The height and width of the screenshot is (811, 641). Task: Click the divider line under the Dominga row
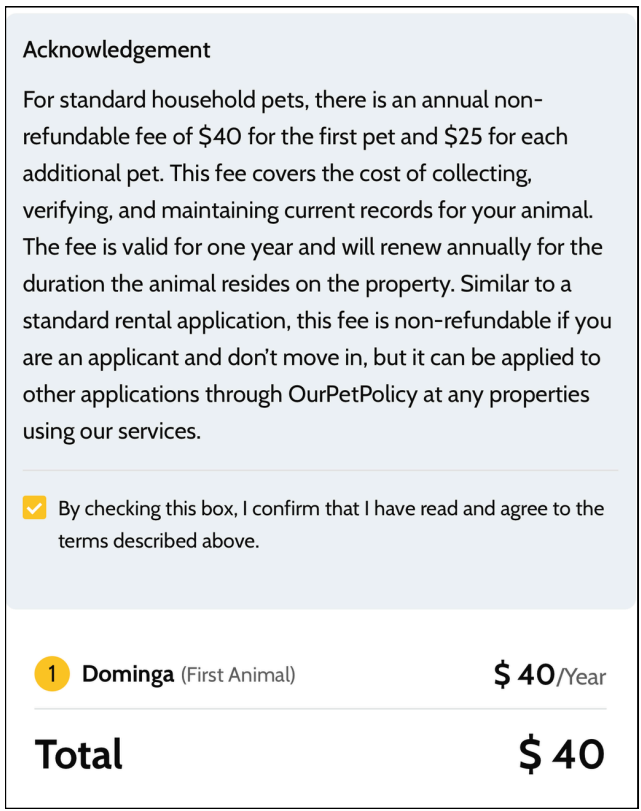point(320,709)
